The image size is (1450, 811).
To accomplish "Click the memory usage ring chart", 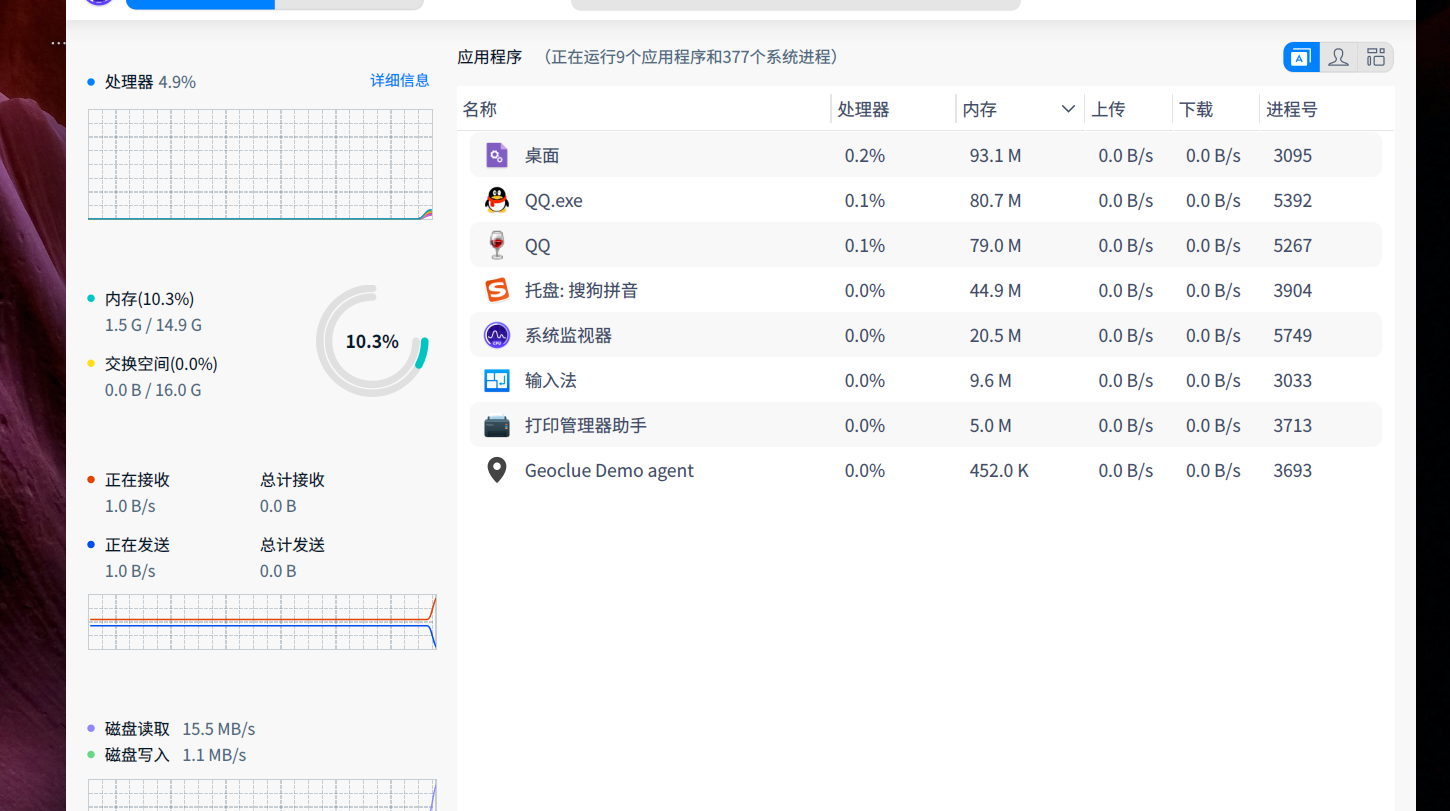I will coord(372,341).
